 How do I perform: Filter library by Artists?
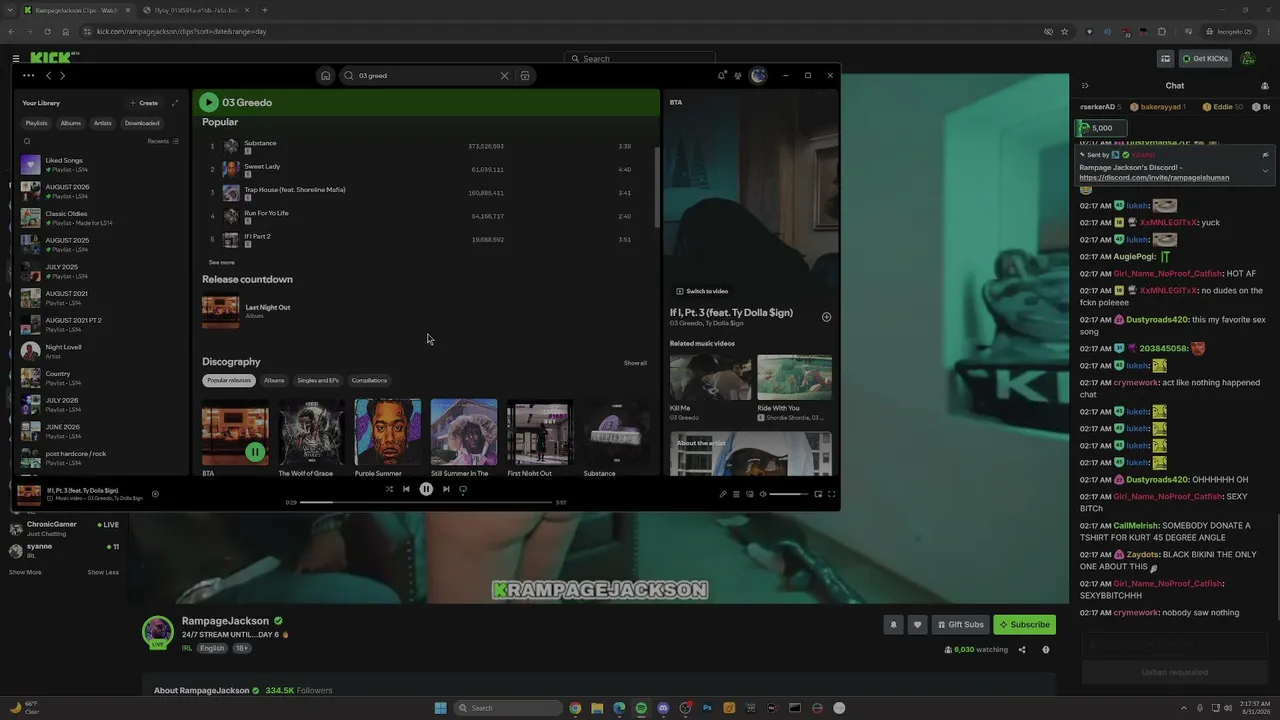pos(103,123)
